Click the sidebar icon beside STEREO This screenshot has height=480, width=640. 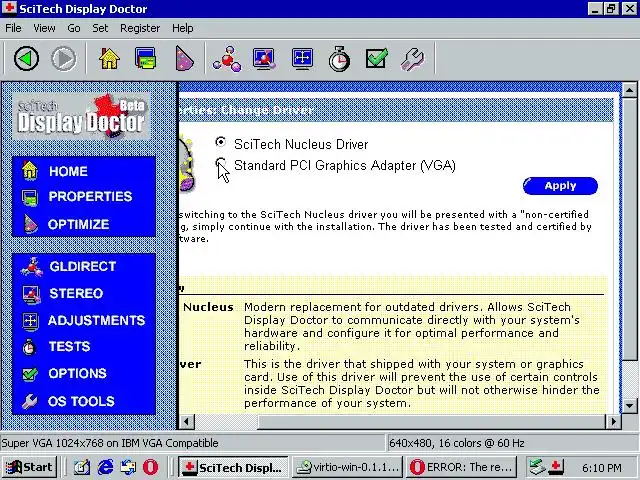point(31,295)
